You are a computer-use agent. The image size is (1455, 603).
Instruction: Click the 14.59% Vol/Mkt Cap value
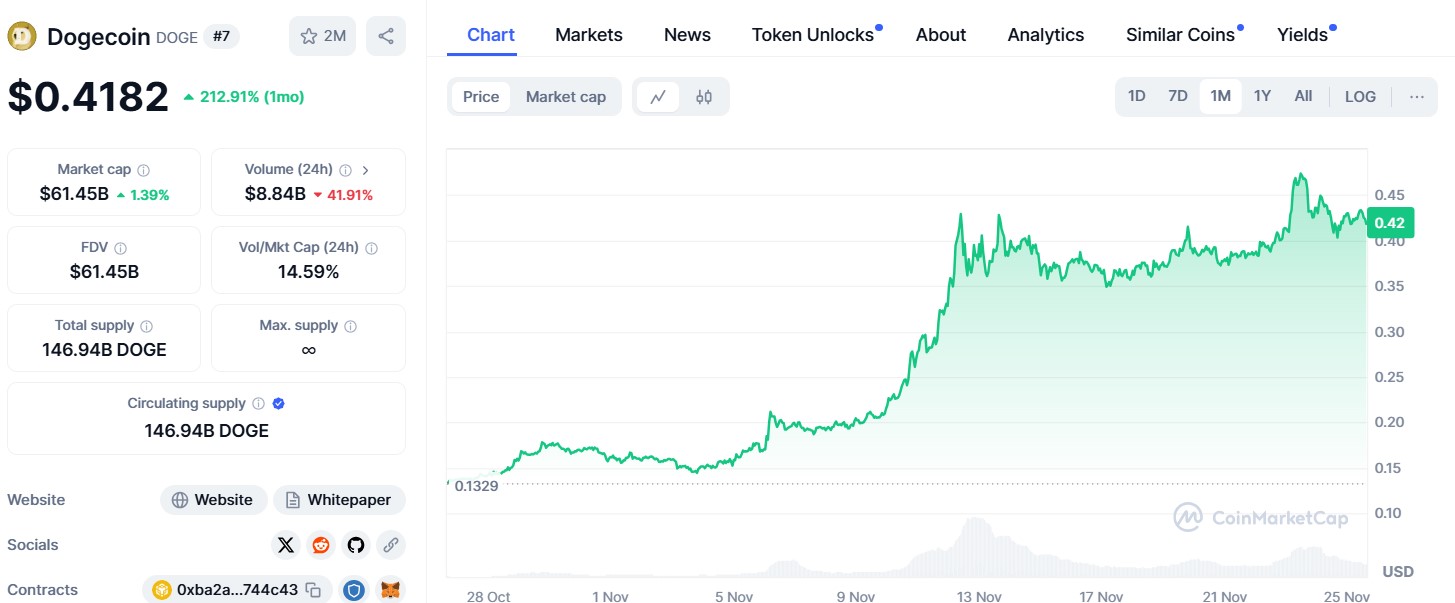(309, 272)
